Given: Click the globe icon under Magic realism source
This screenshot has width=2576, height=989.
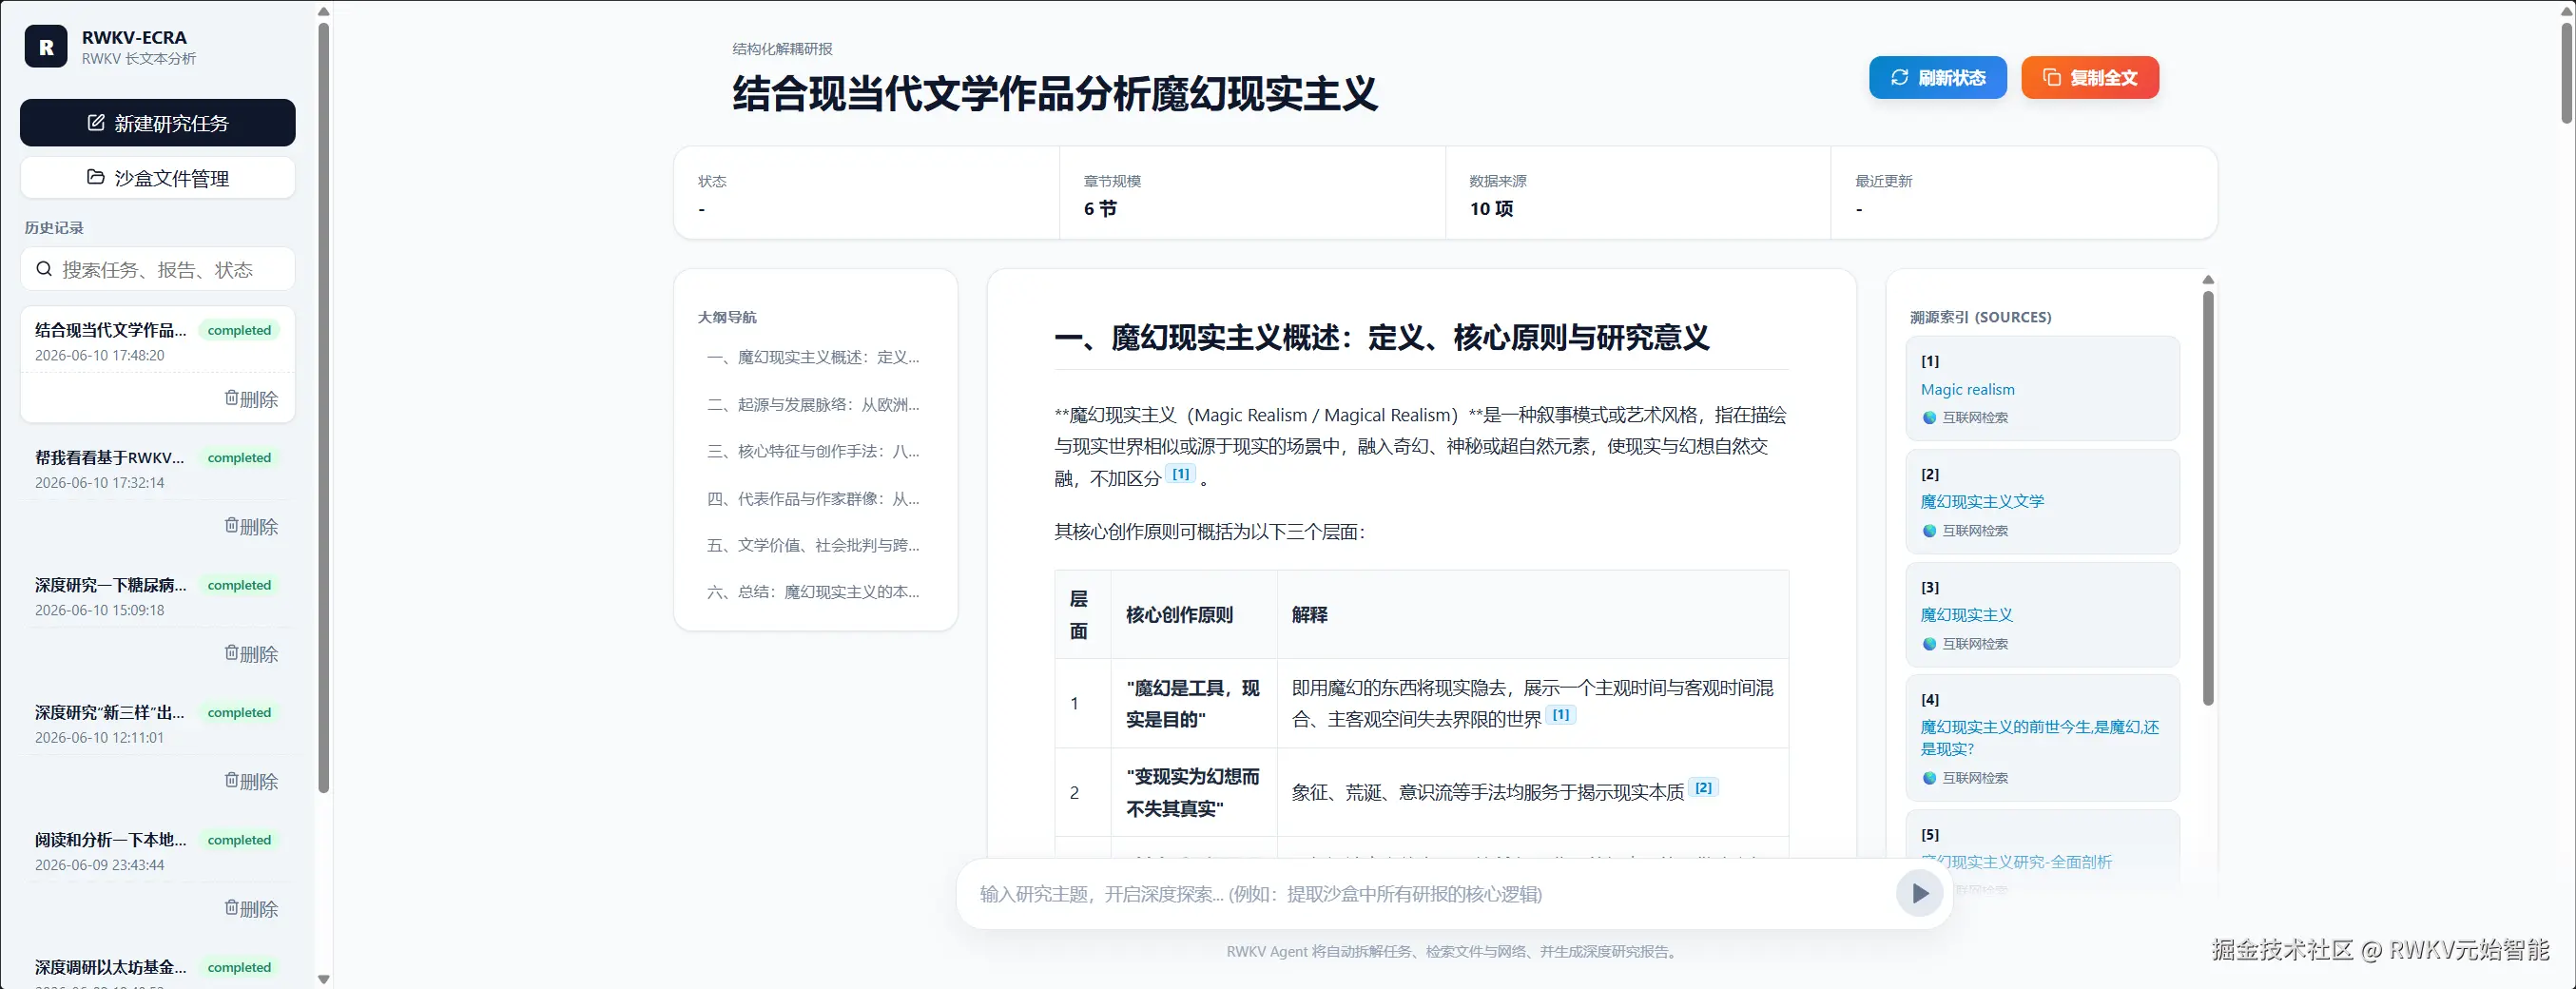Looking at the screenshot, I should [x=1929, y=418].
